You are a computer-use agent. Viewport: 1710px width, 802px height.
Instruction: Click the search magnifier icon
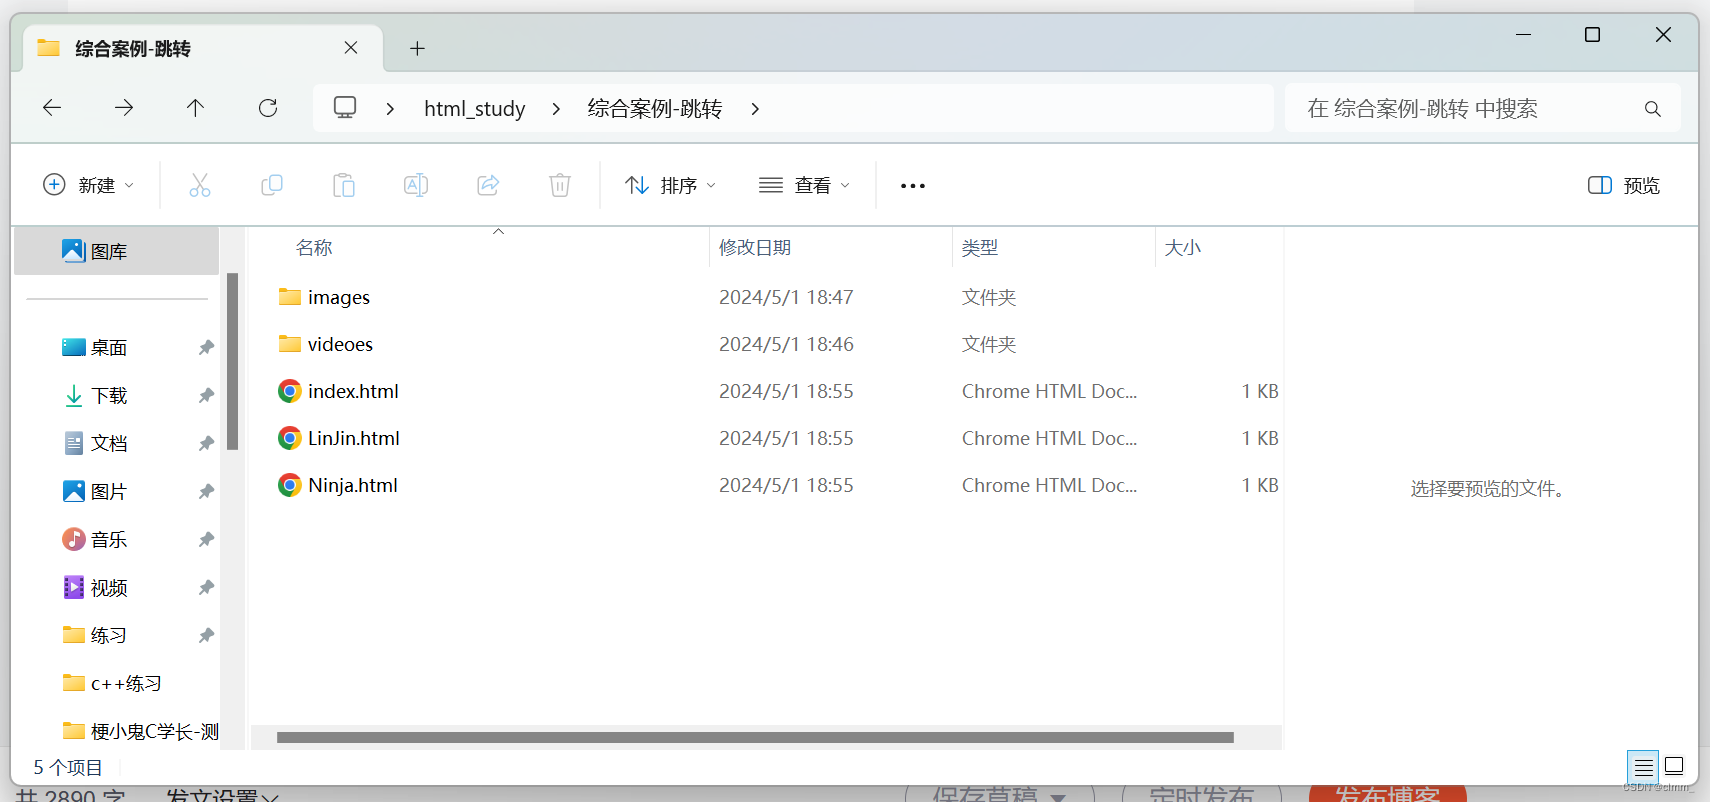coord(1653,109)
